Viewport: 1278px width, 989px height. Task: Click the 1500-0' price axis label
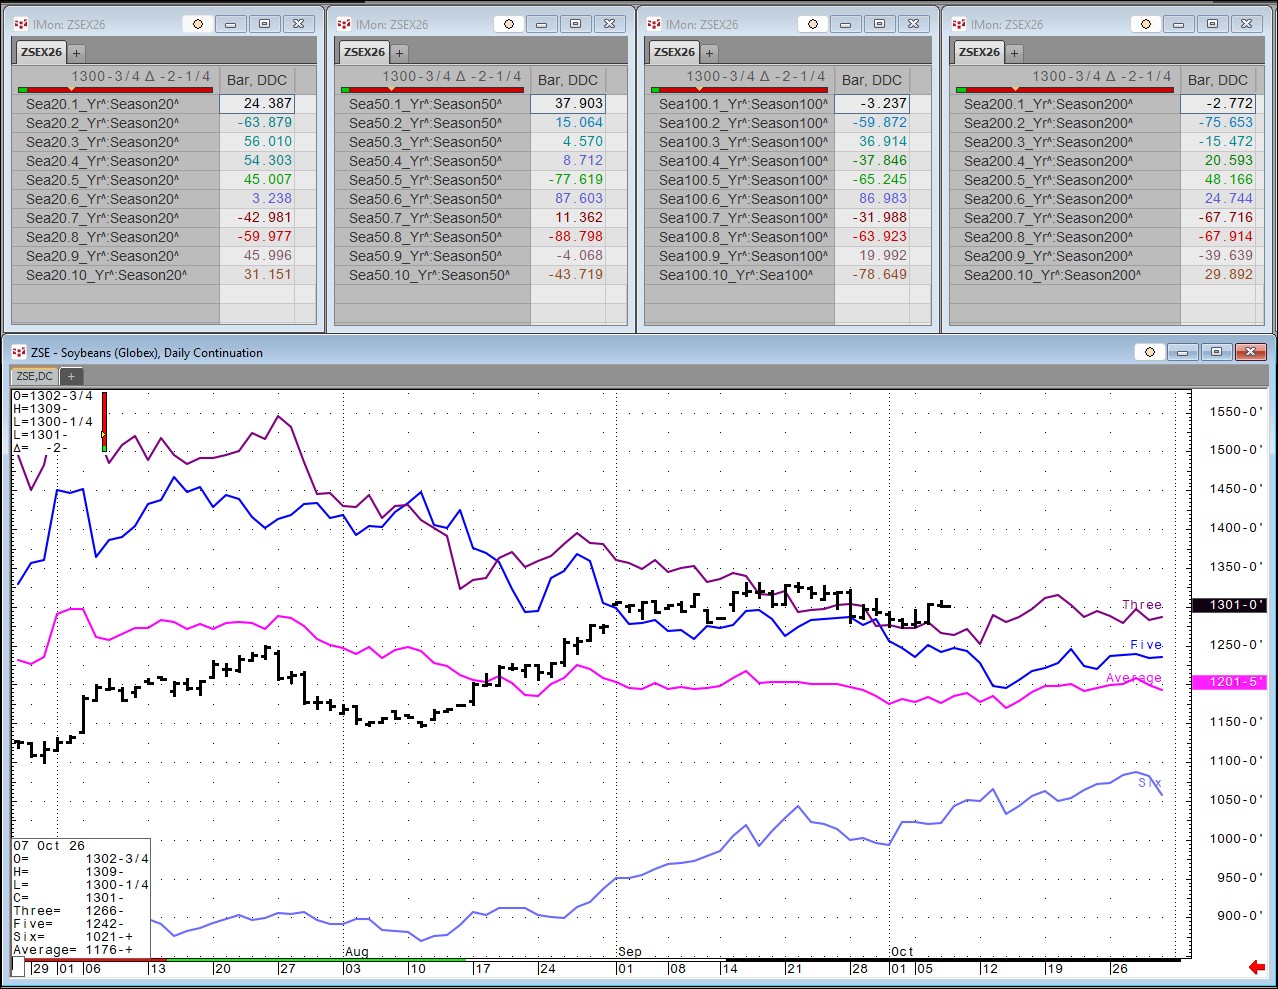click(x=1236, y=450)
